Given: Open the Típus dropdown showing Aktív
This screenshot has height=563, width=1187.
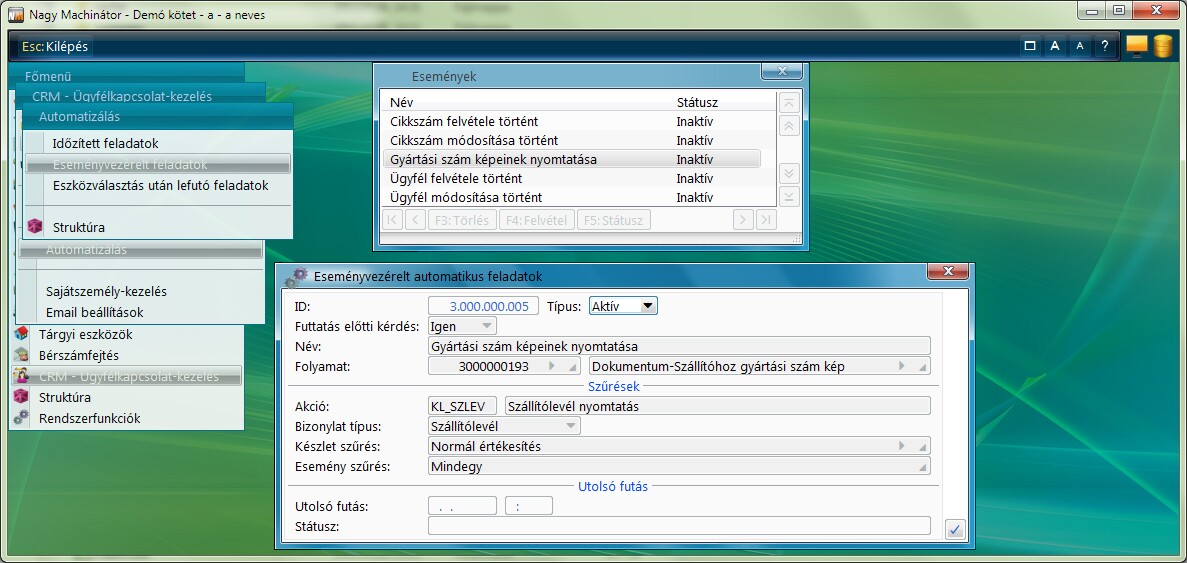Looking at the screenshot, I should pyautogui.click(x=647, y=306).
